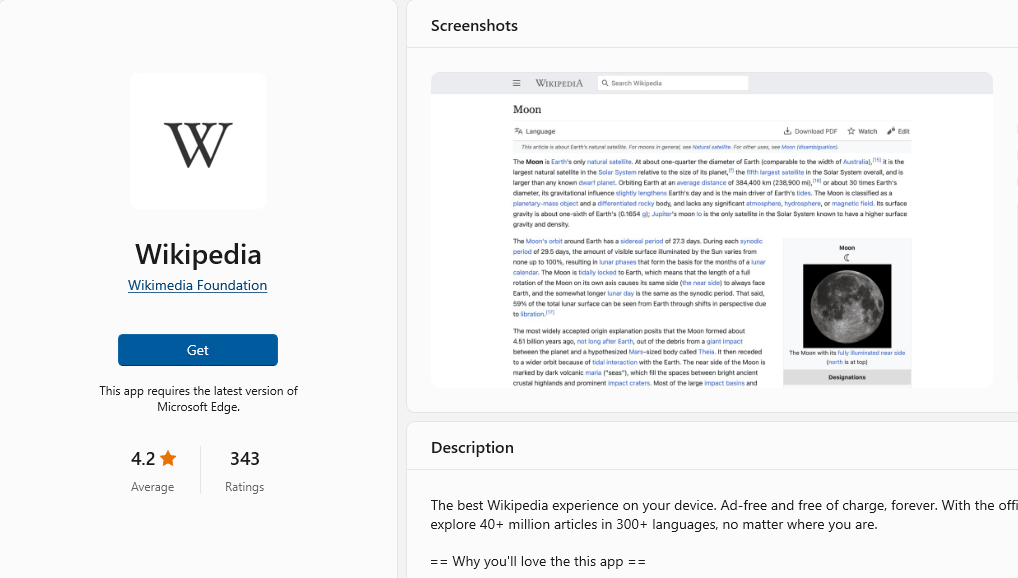Click the search magnifier in the search bar
This screenshot has height=578, width=1018.
(604, 83)
